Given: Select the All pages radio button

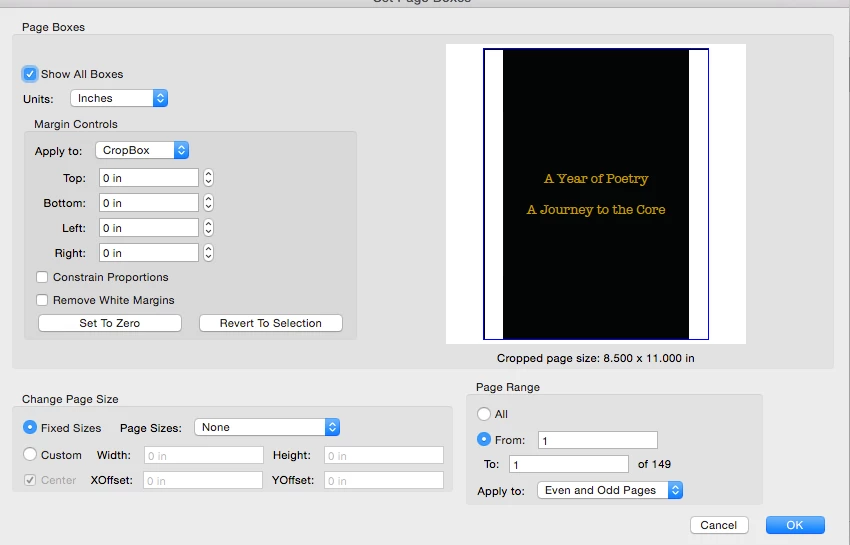Looking at the screenshot, I should (484, 414).
